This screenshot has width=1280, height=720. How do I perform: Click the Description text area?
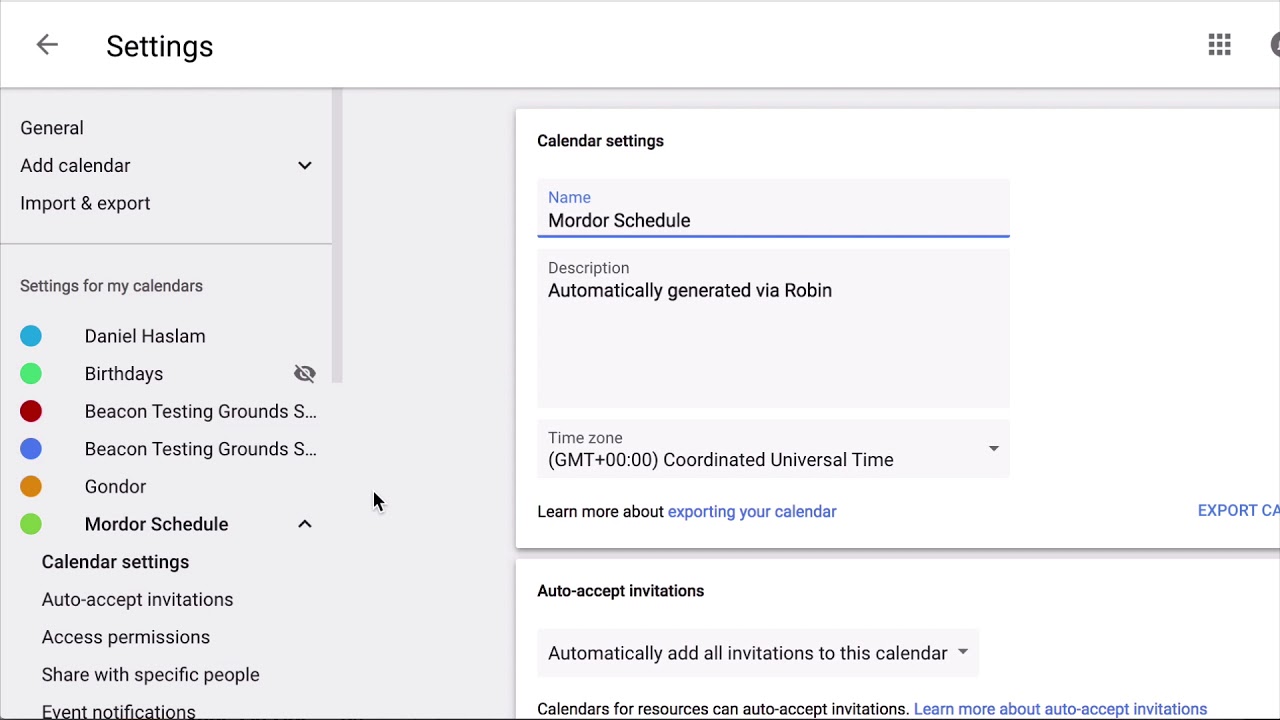[x=773, y=330]
